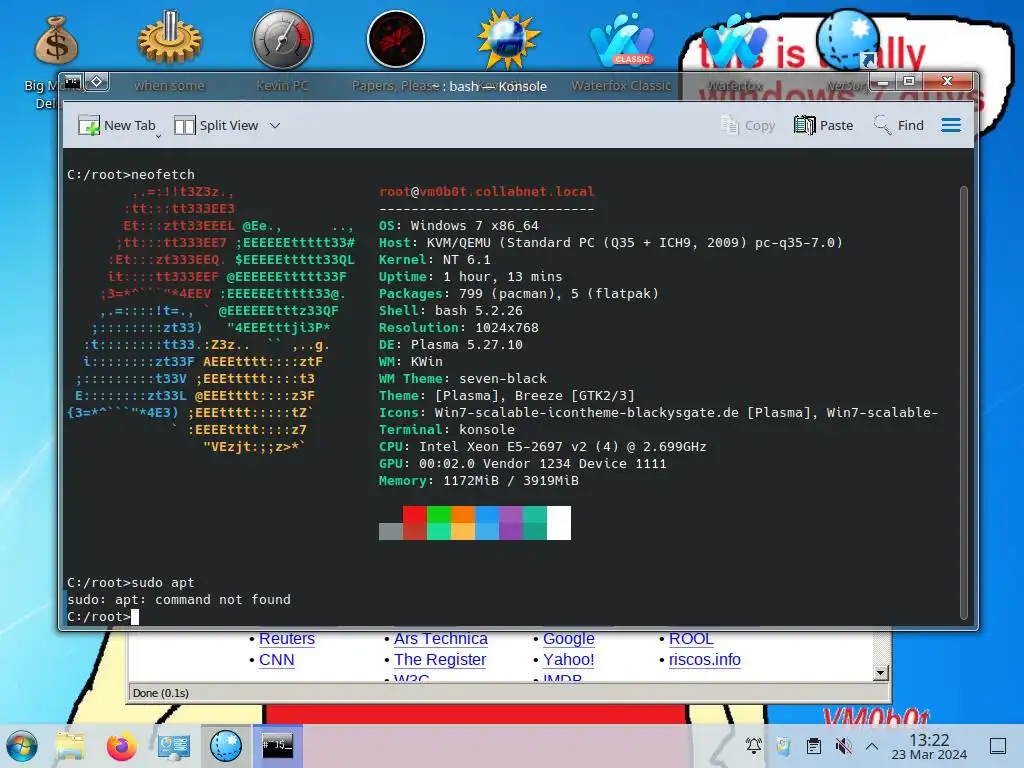Click the Konsole terminal vertical scrollbar

963,402
